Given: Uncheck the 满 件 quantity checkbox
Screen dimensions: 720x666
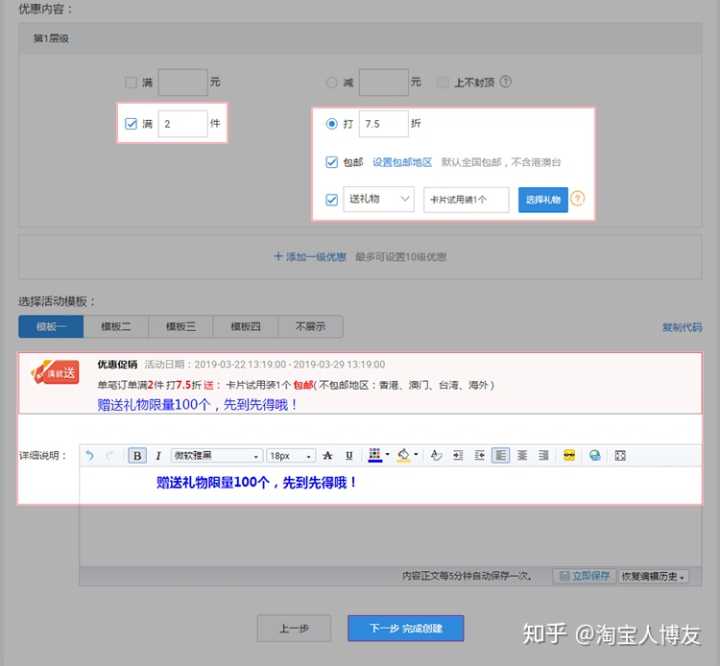Looking at the screenshot, I should click(131, 125).
